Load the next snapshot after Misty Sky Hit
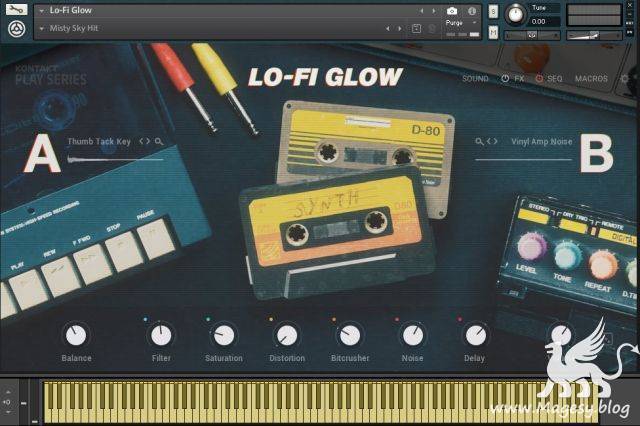The width and height of the screenshot is (640, 426). [x=400, y=29]
